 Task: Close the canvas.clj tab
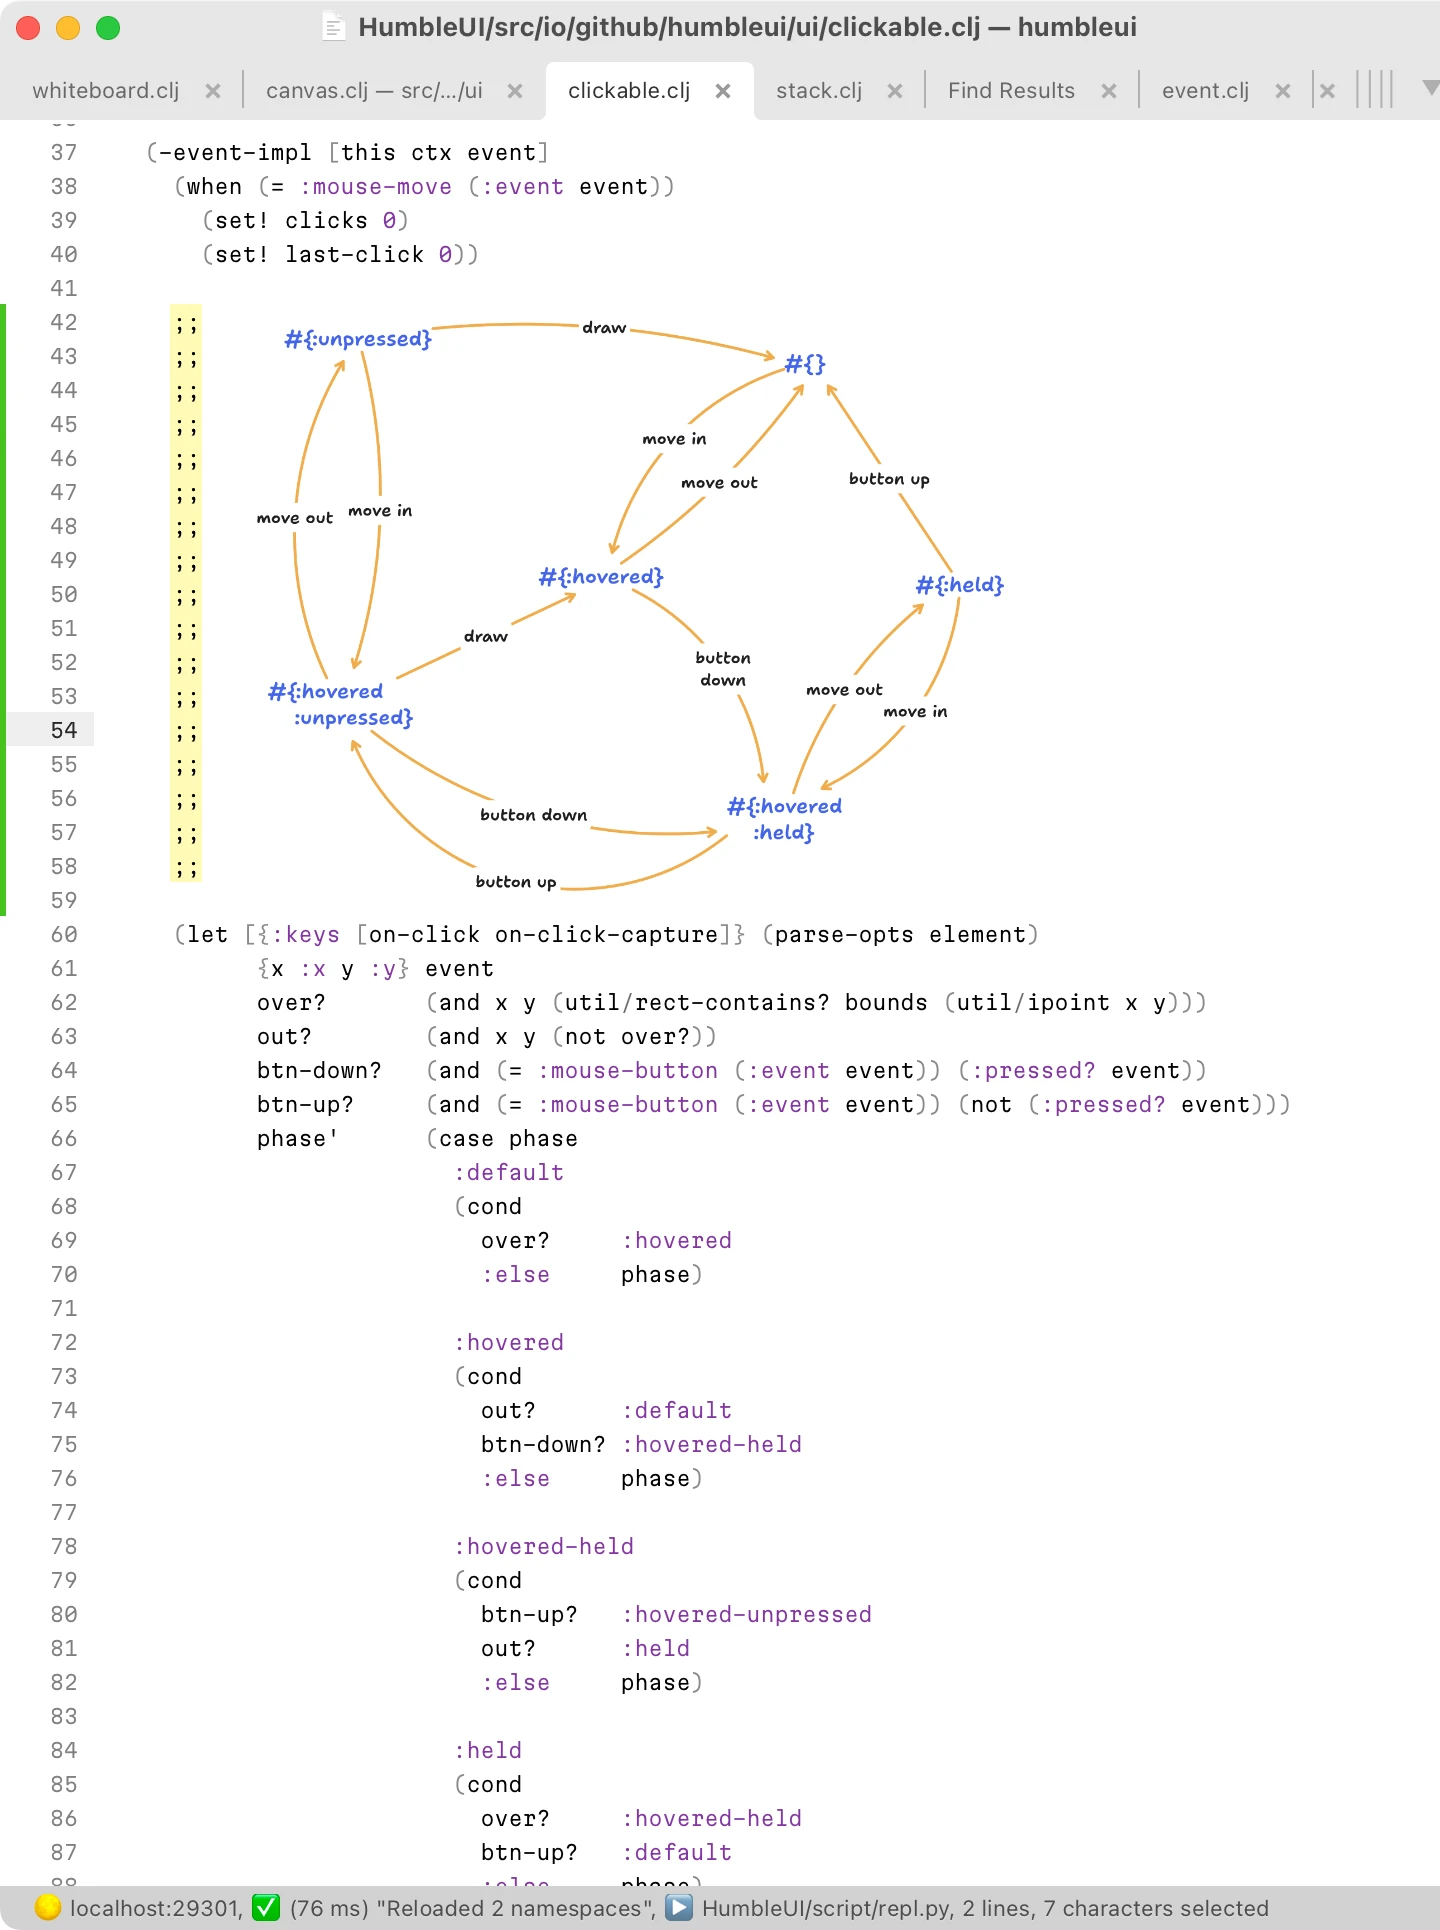pos(515,91)
